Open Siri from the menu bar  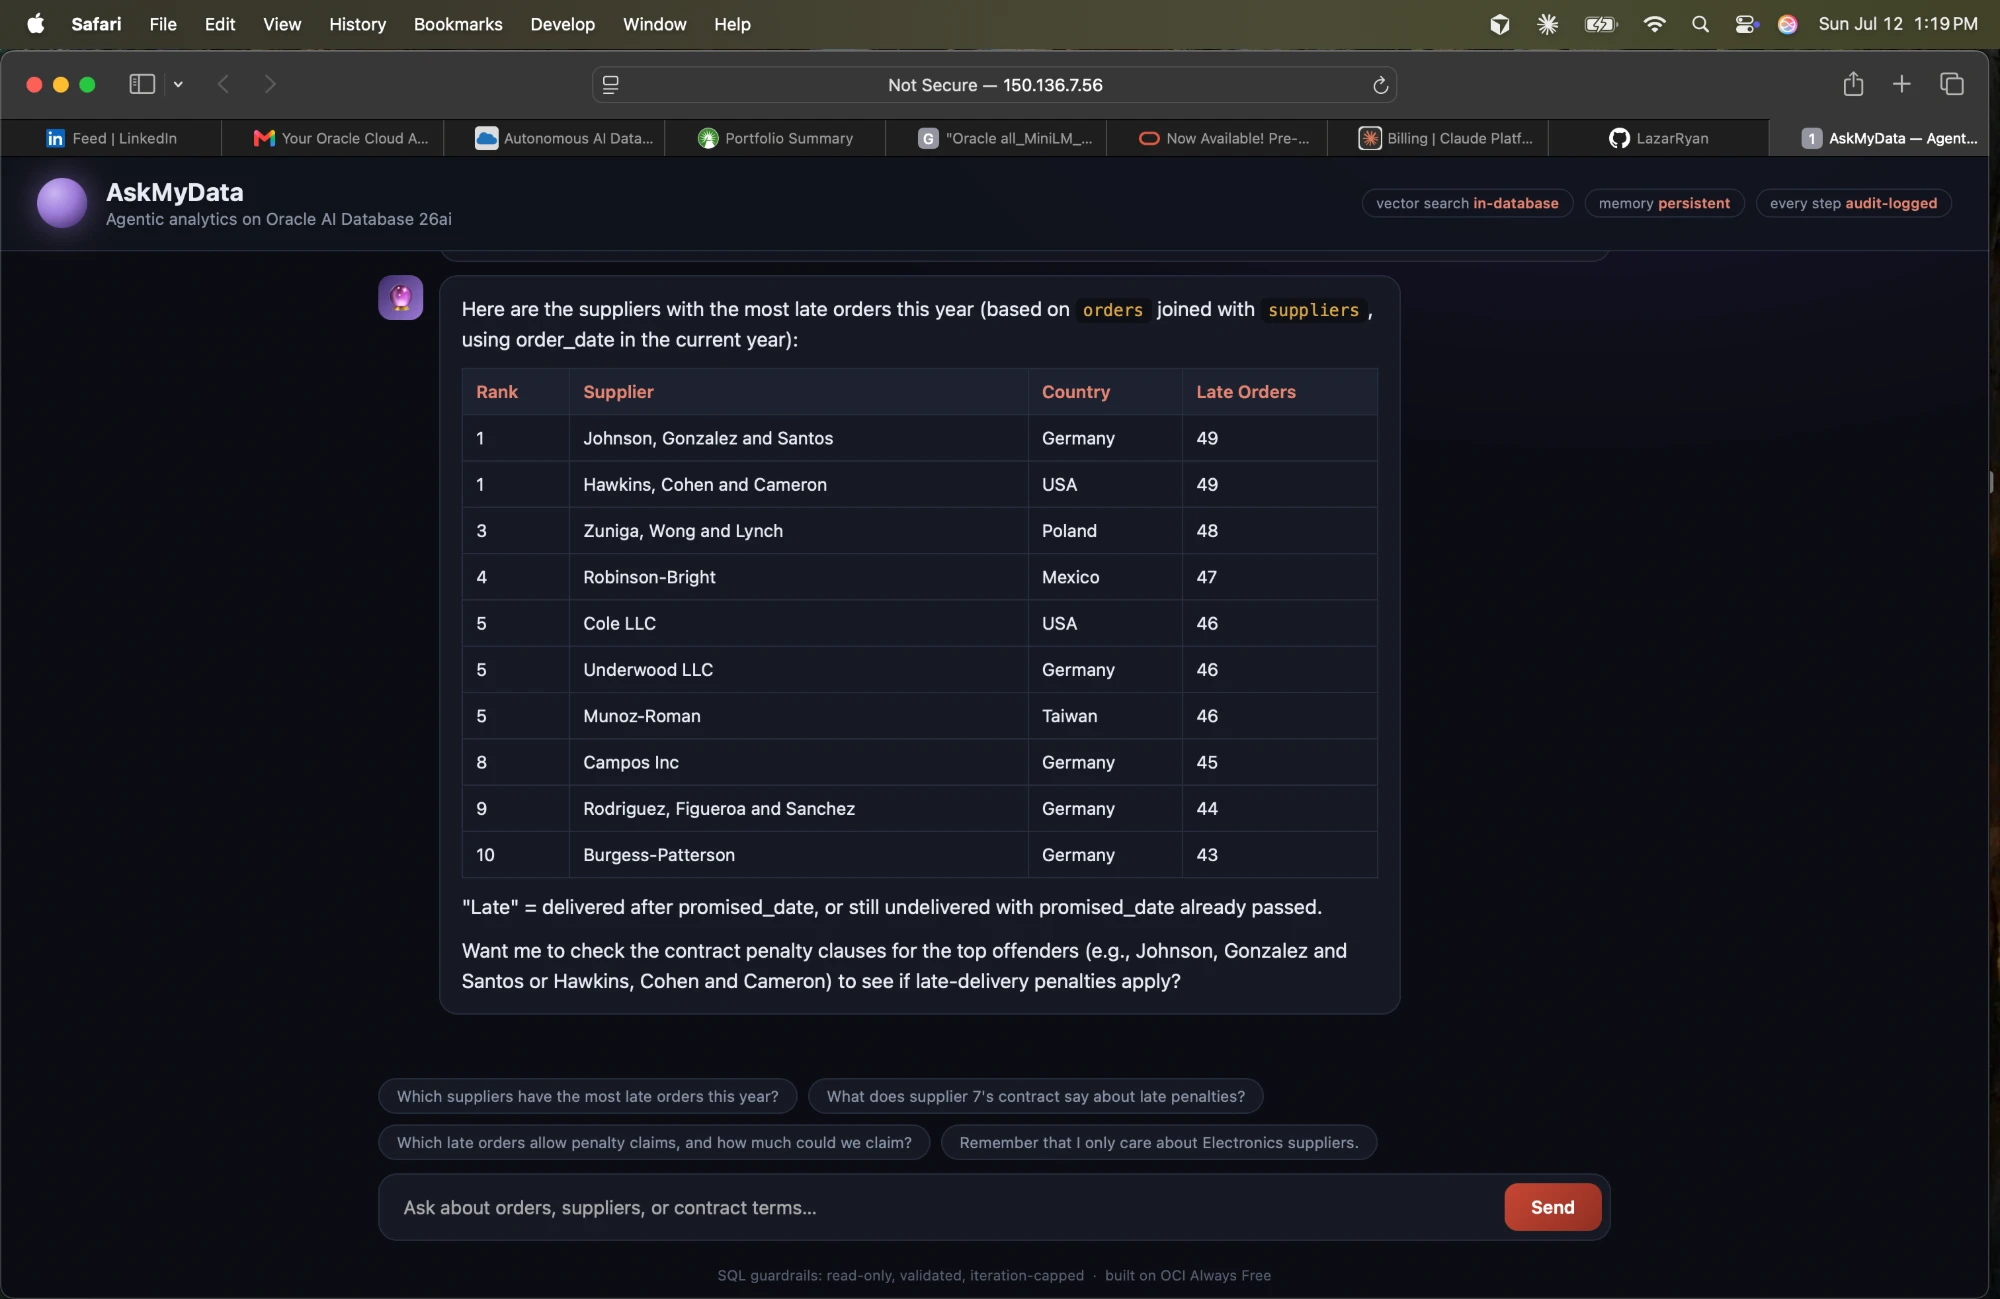click(1788, 24)
